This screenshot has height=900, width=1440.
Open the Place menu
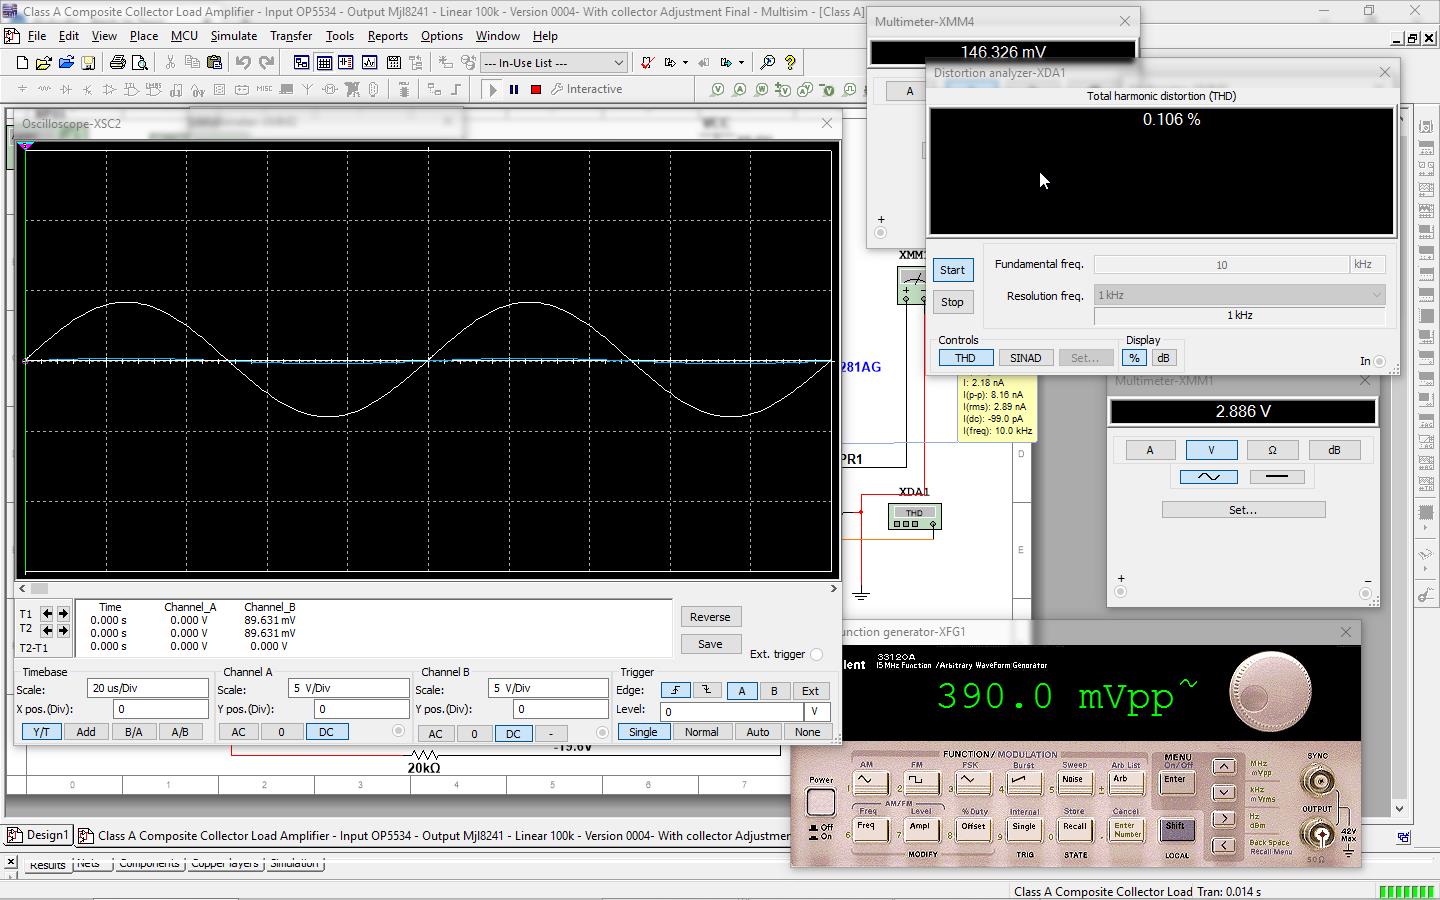click(143, 36)
